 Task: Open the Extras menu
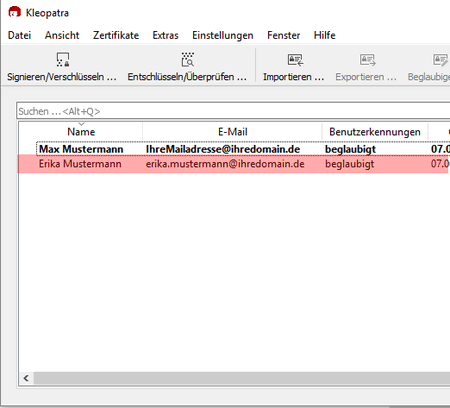click(x=165, y=35)
